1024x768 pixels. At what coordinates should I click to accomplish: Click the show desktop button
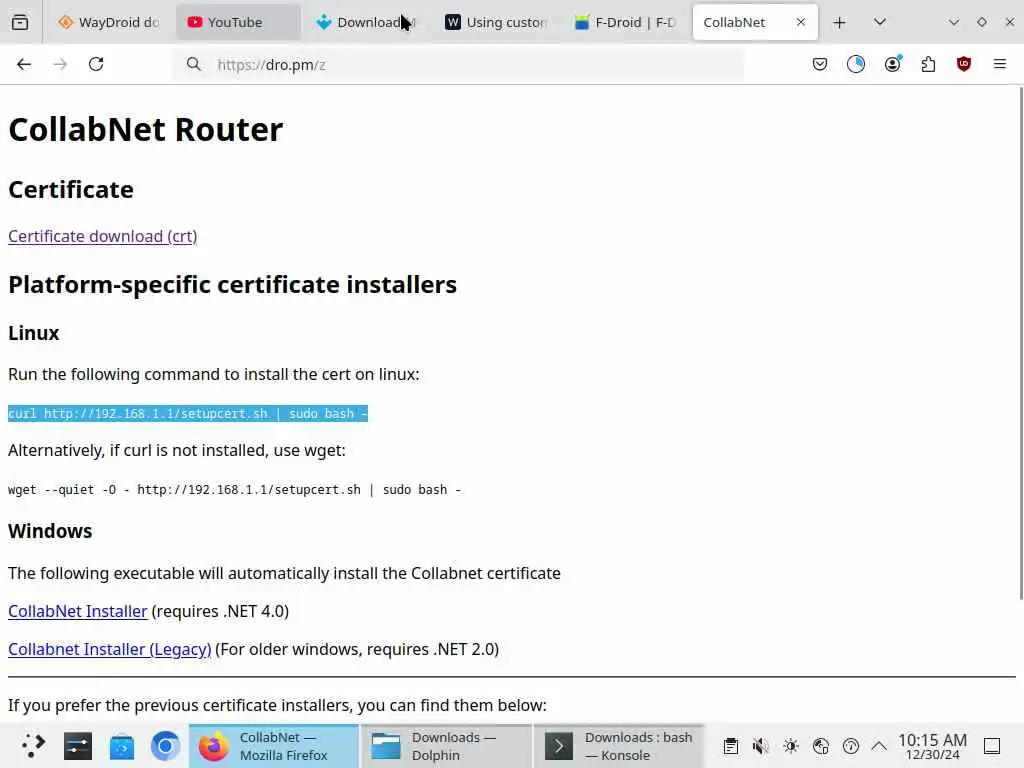[992, 746]
